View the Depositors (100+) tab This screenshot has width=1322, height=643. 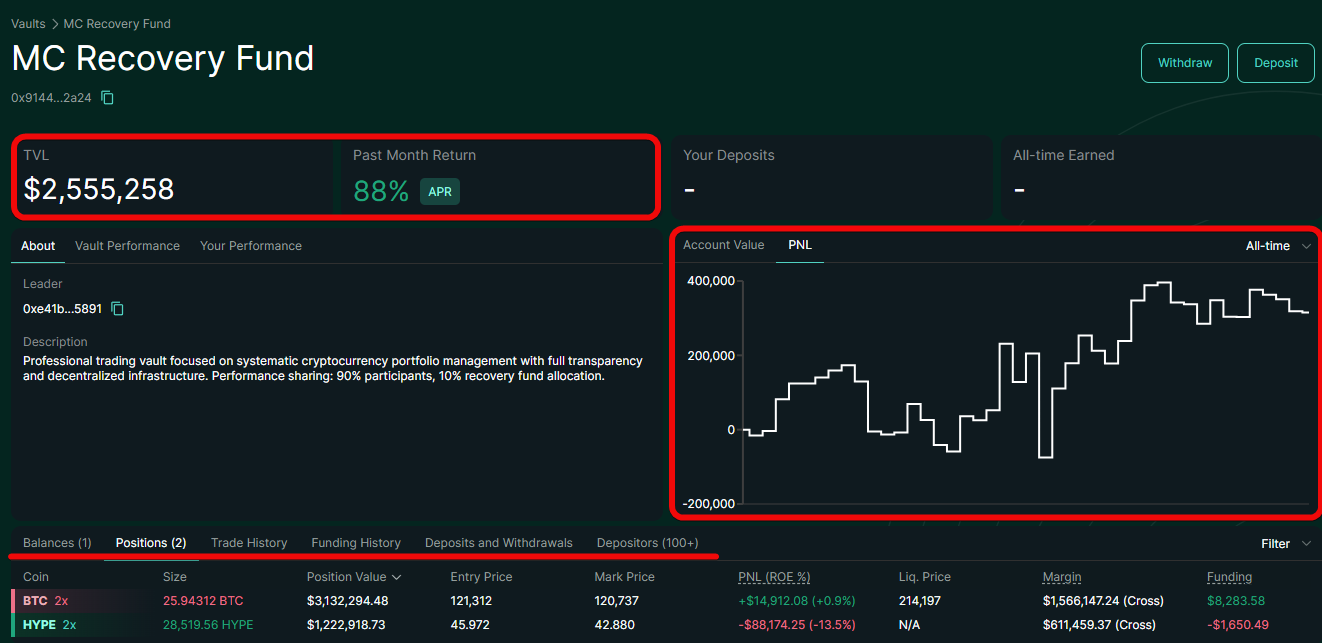pos(647,543)
